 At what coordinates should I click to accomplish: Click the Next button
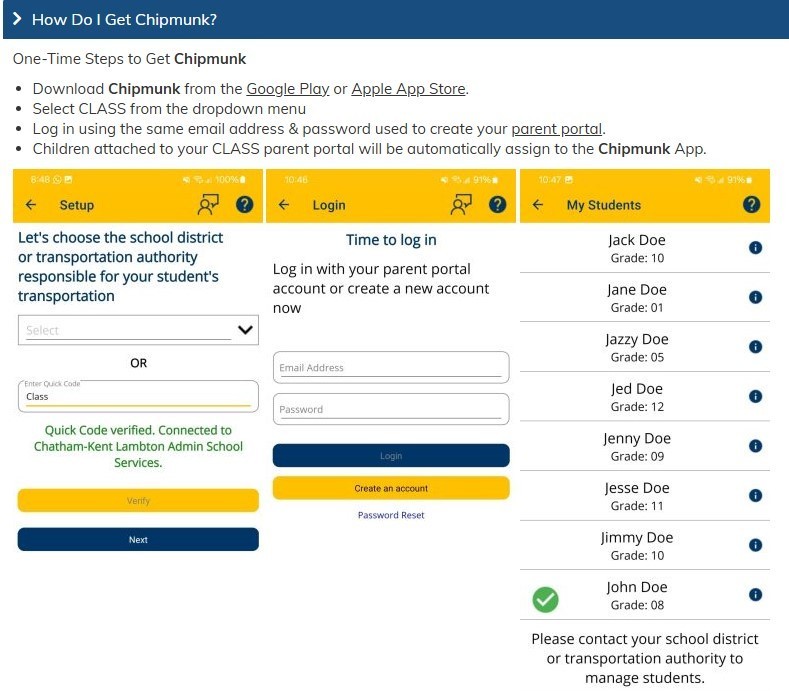tap(138, 540)
